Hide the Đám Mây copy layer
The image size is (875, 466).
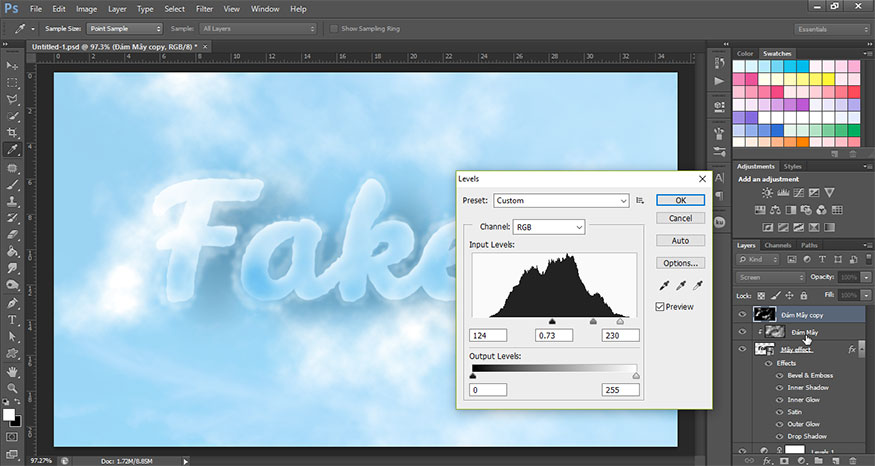pos(742,315)
